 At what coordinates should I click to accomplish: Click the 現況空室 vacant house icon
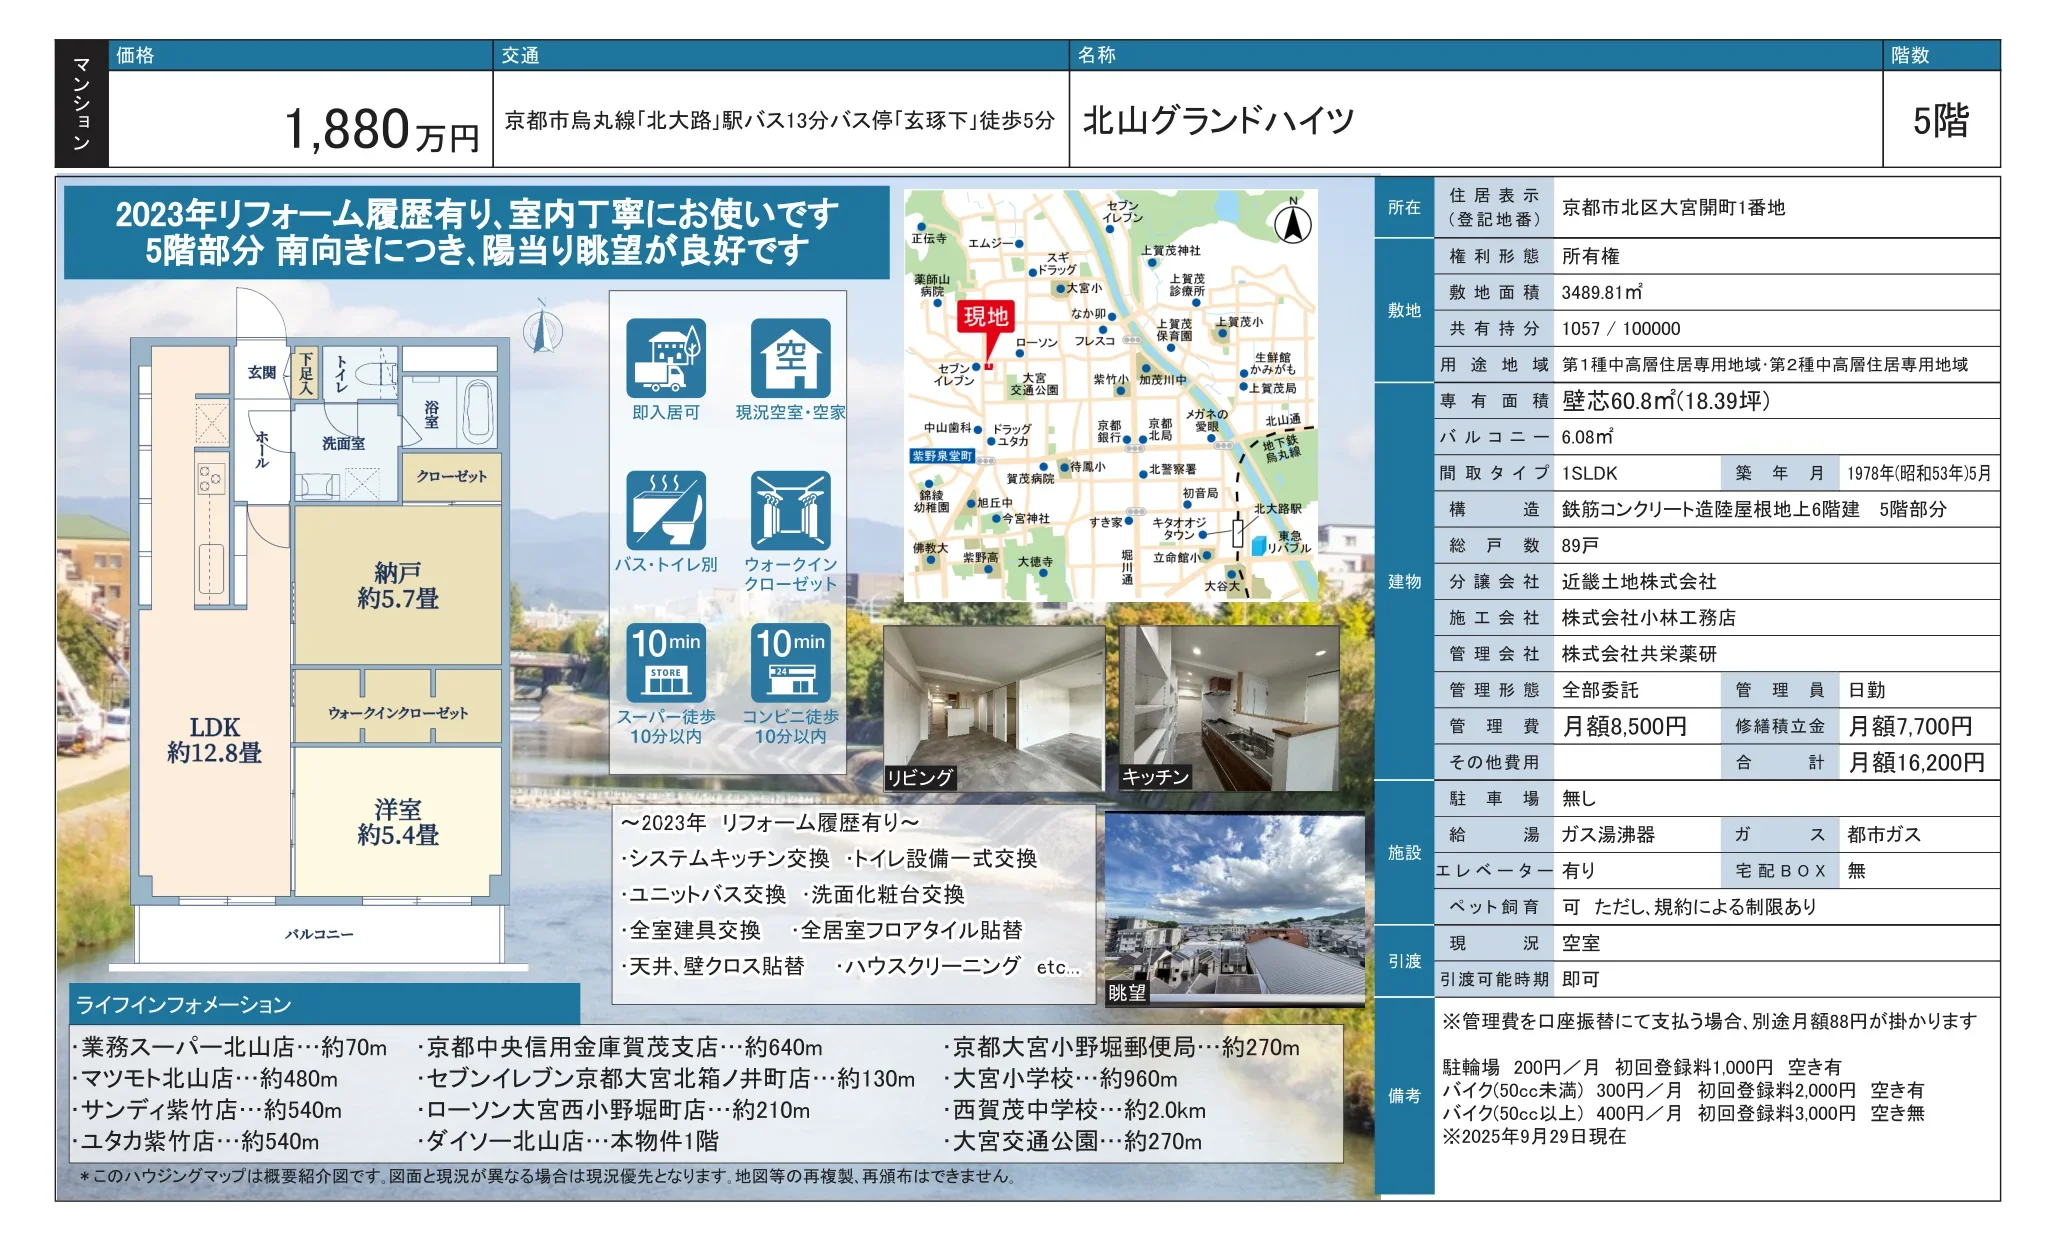pos(790,358)
